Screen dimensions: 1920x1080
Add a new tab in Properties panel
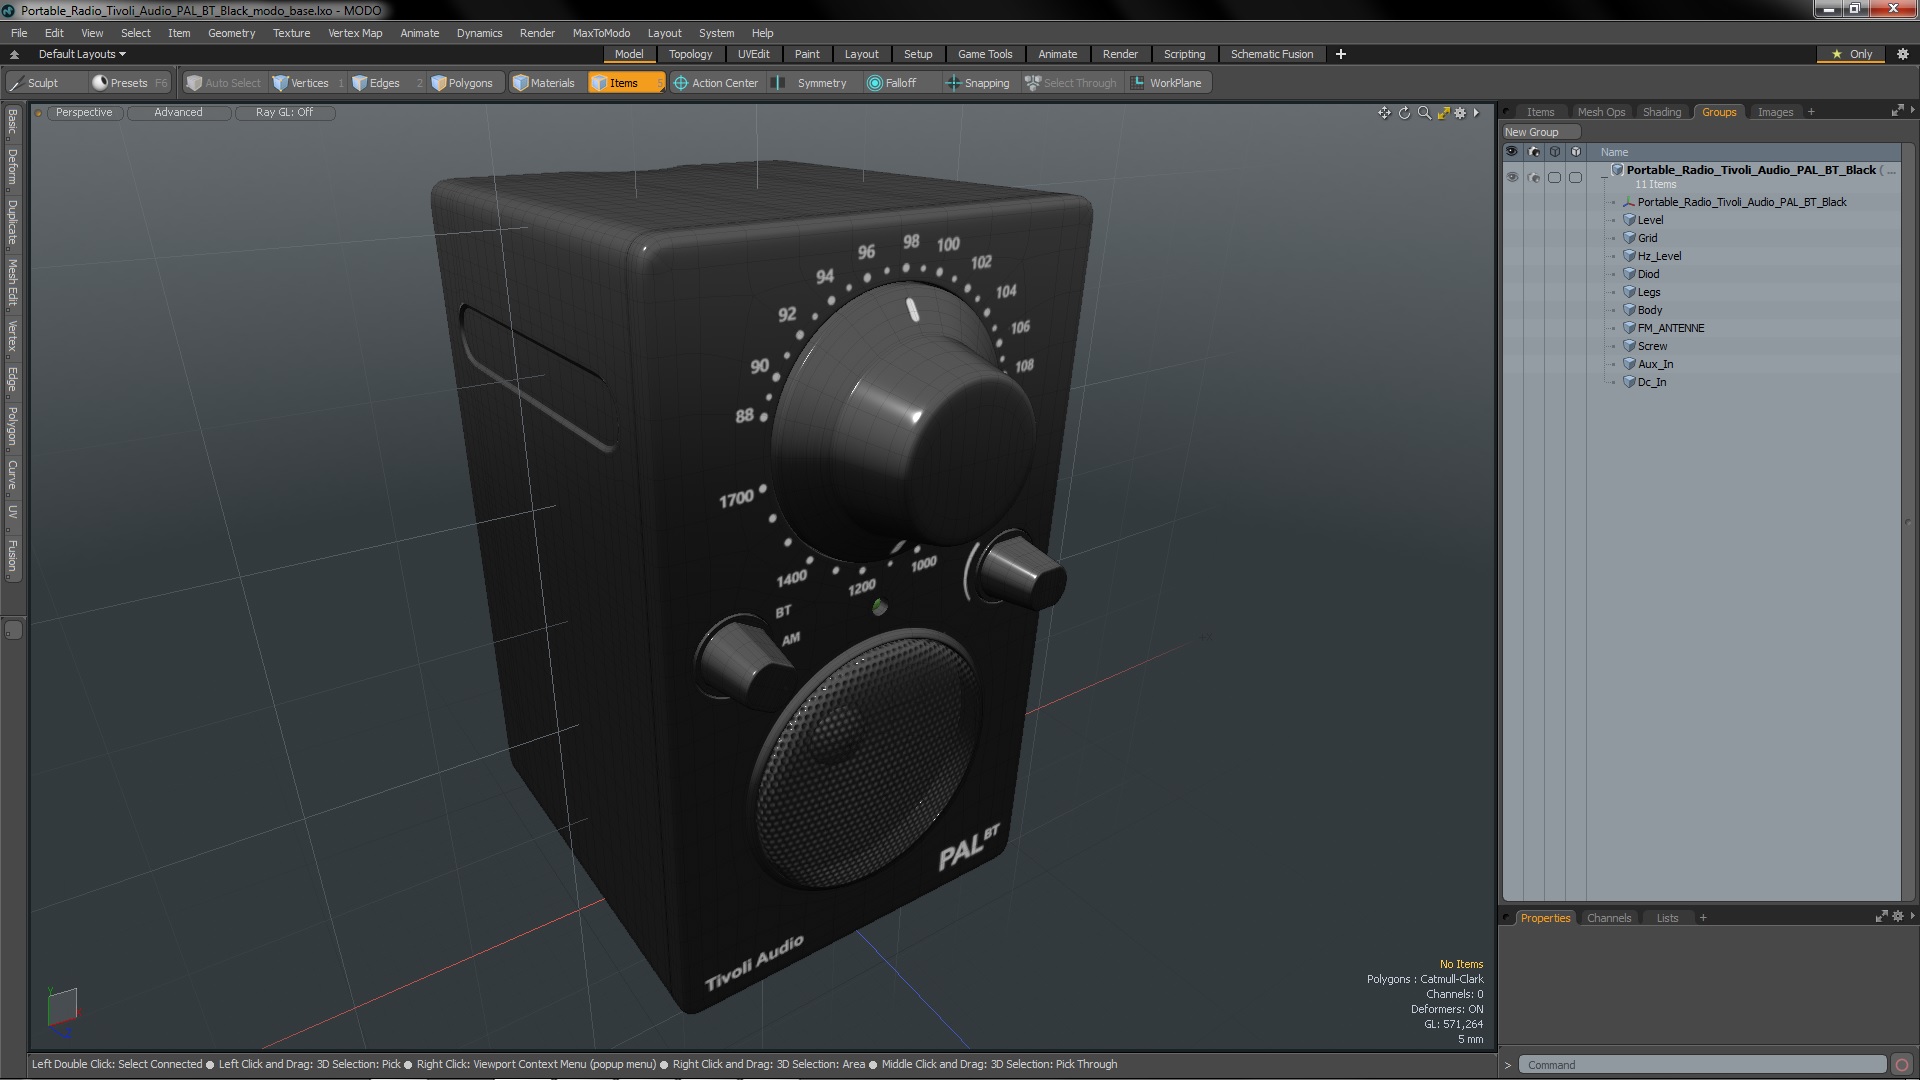point(1703,918)
